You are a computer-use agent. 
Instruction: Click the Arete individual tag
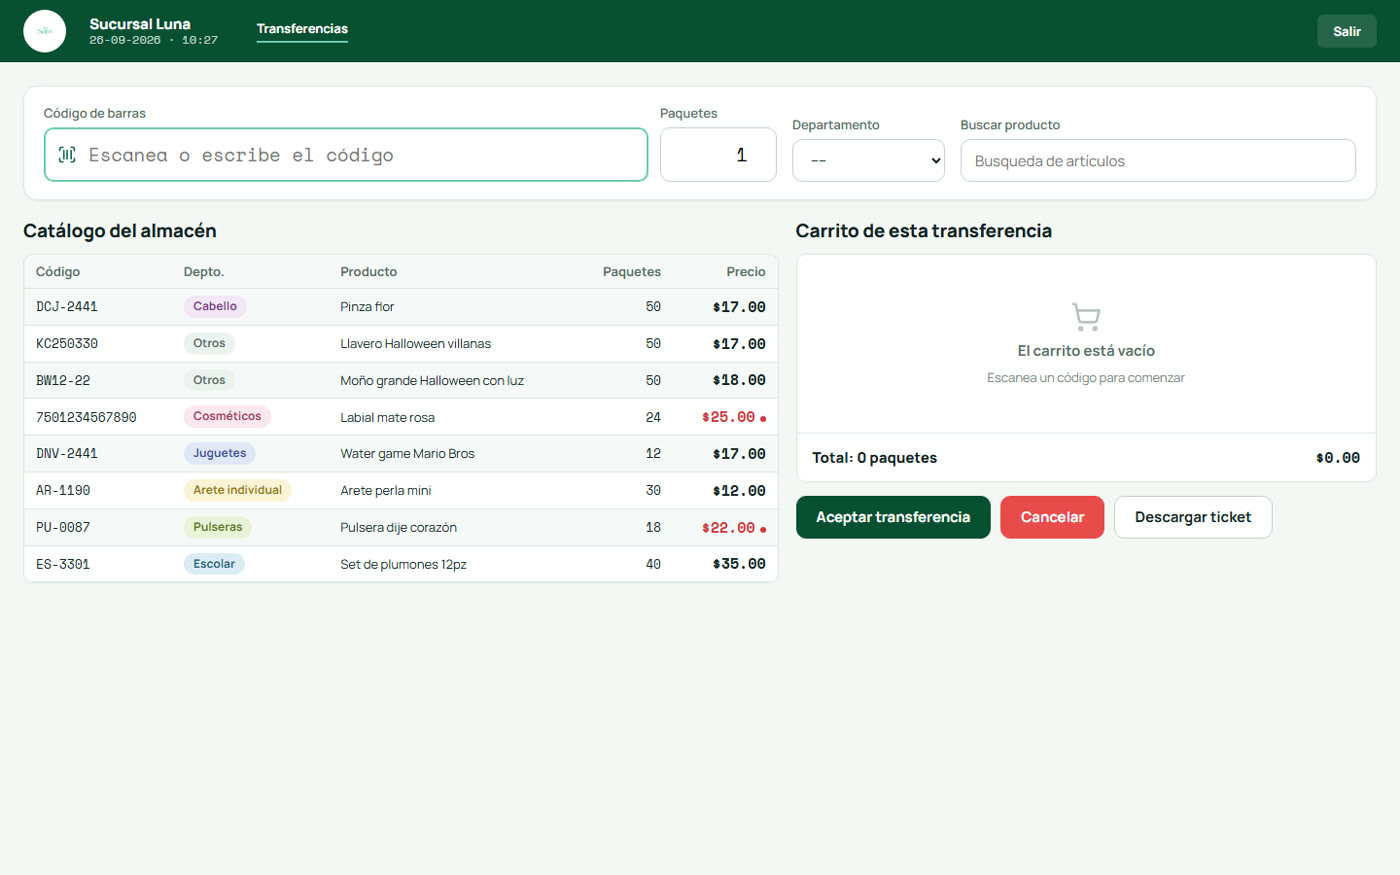click(x=237, y=490)
